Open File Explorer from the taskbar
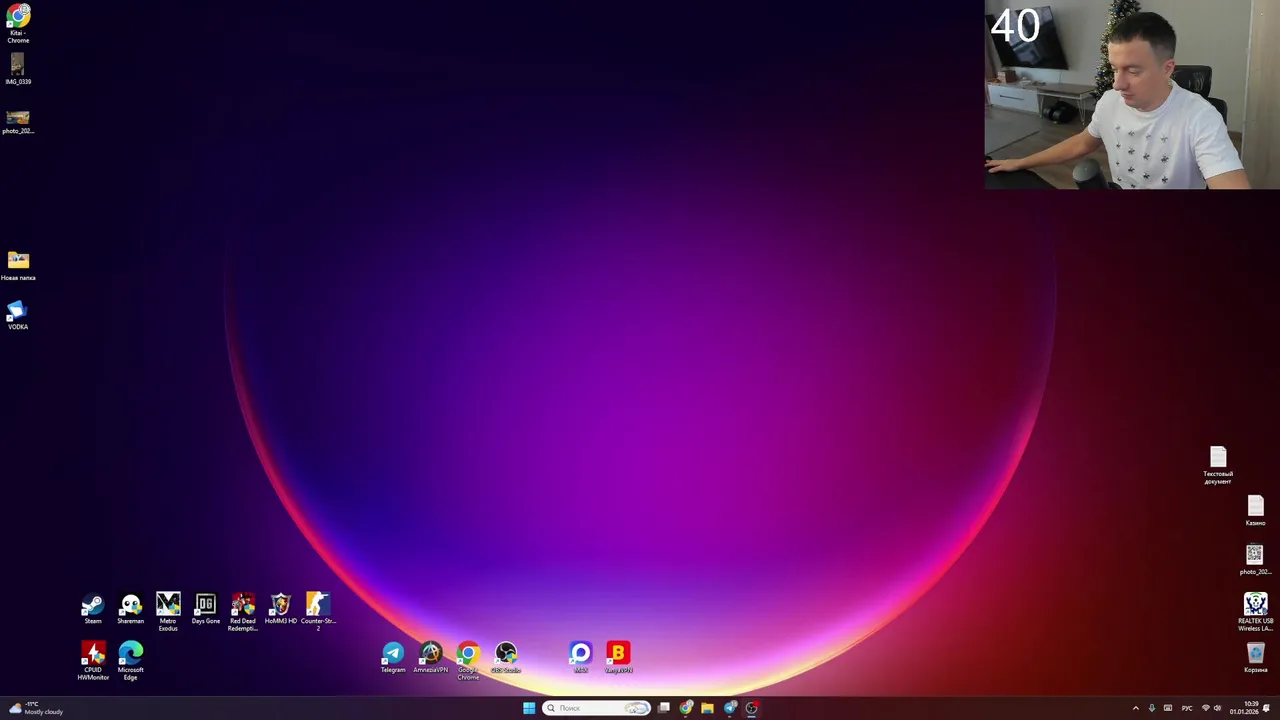 pyautogui.click(x=707, y=708)
